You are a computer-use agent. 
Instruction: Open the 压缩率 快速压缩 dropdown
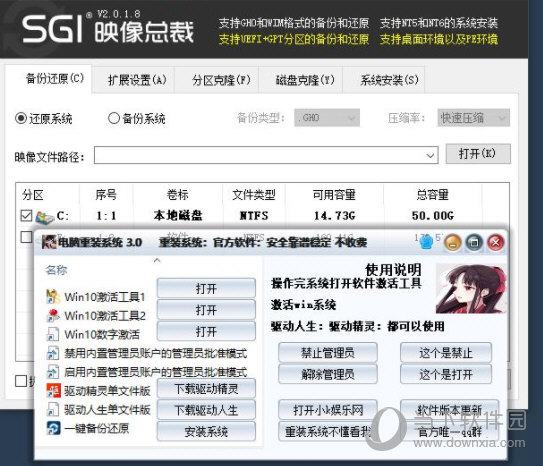click(473, 118)
